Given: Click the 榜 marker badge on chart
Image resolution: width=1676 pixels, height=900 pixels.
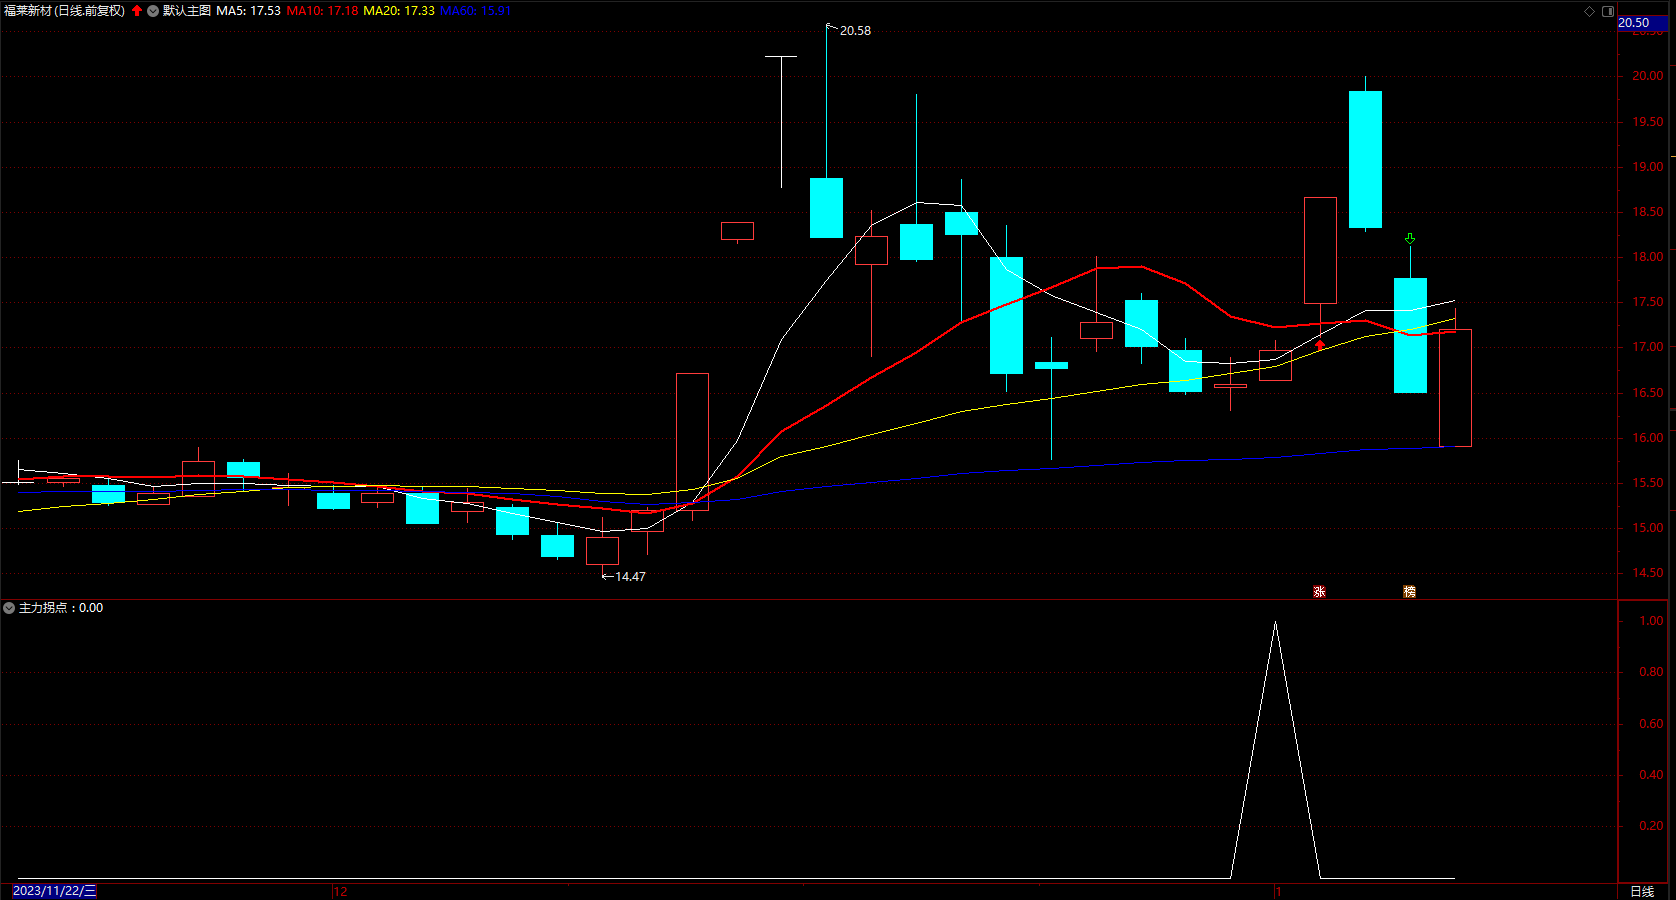Looking at the screenshot, I should click(1410, 592).
